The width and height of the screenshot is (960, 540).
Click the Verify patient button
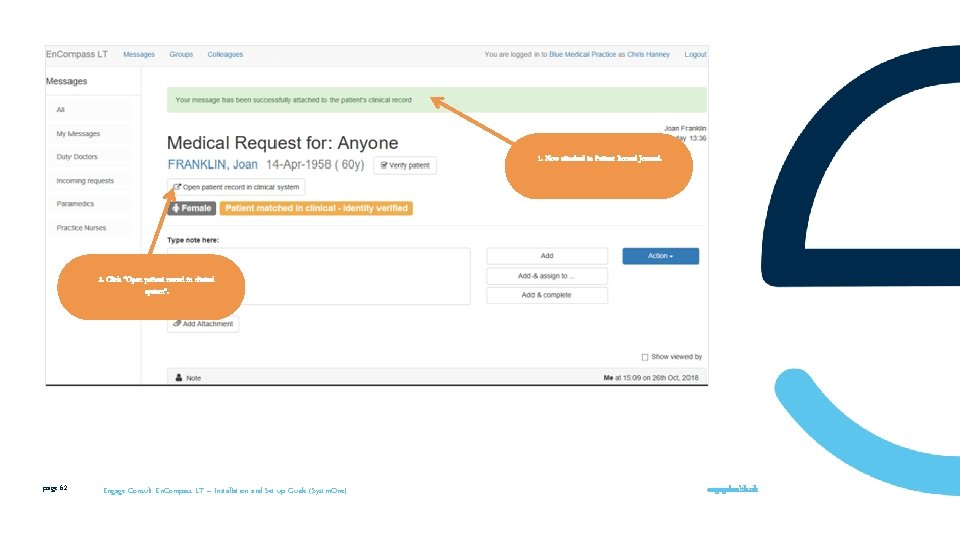click(405, 165)
